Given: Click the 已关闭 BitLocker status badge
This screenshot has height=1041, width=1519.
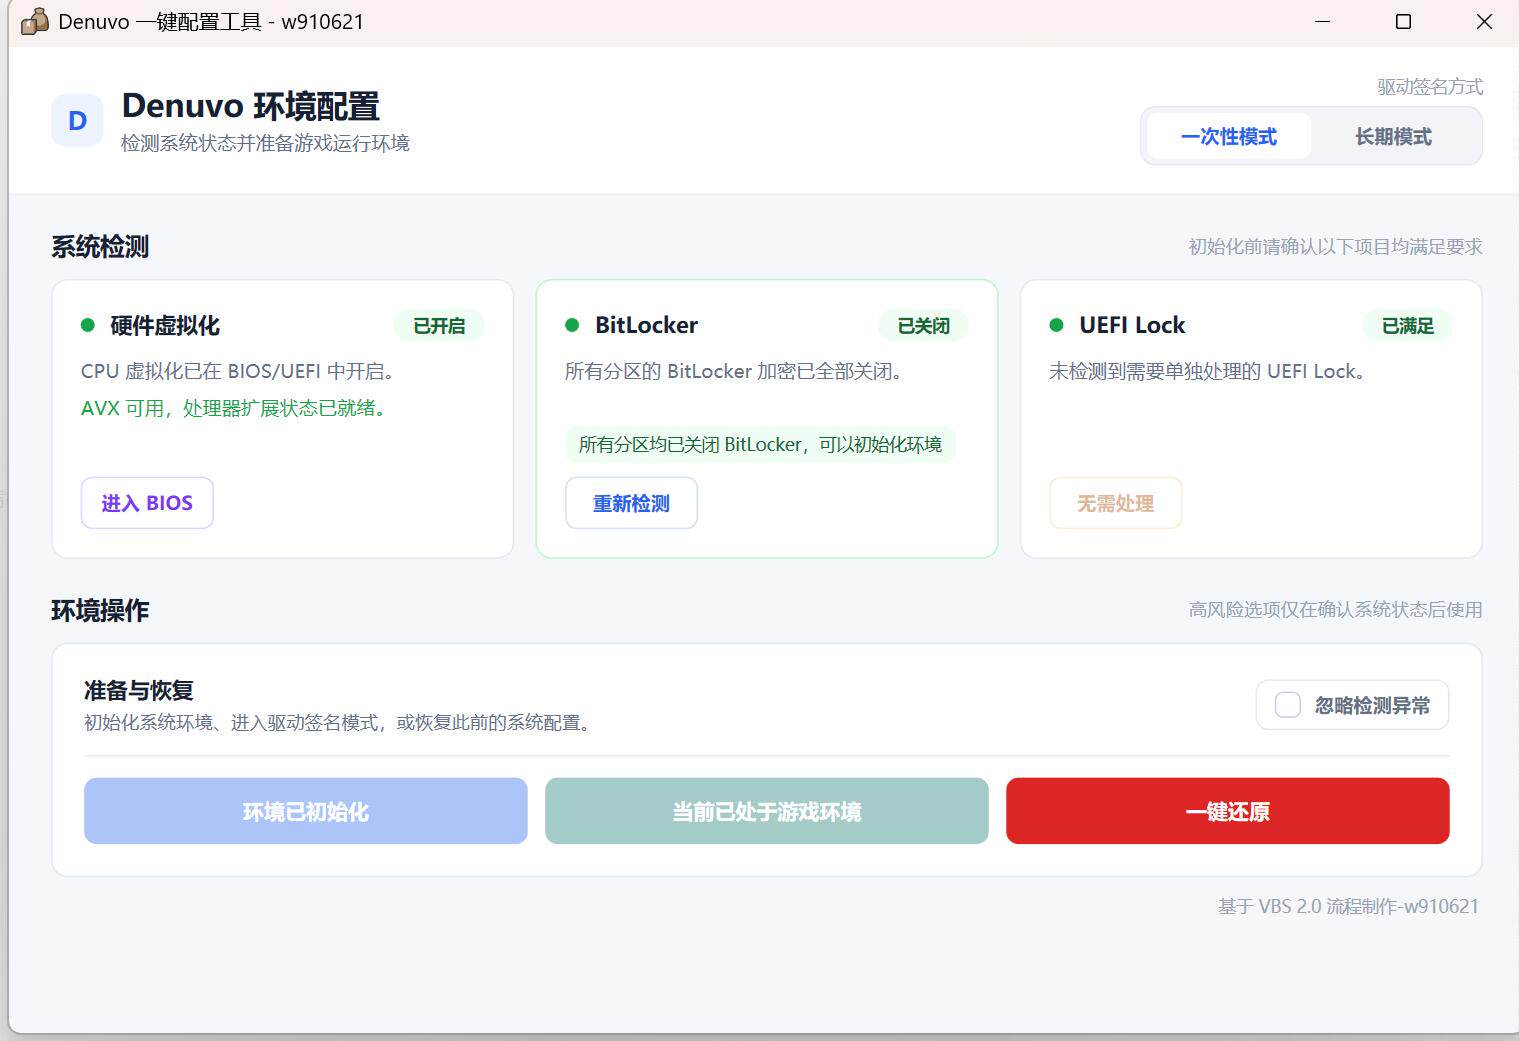Looking at the screenshot, I should (923, 325).
